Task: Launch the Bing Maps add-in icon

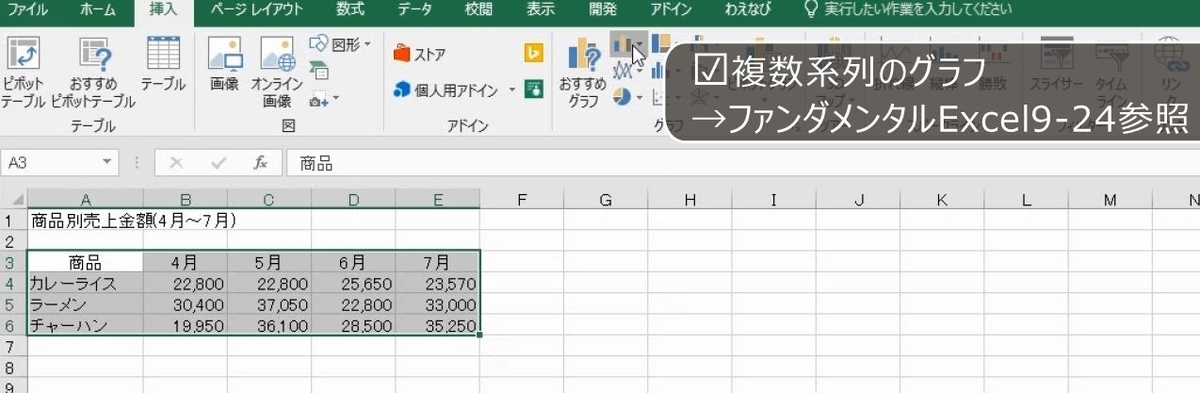Action: (534, 53)
